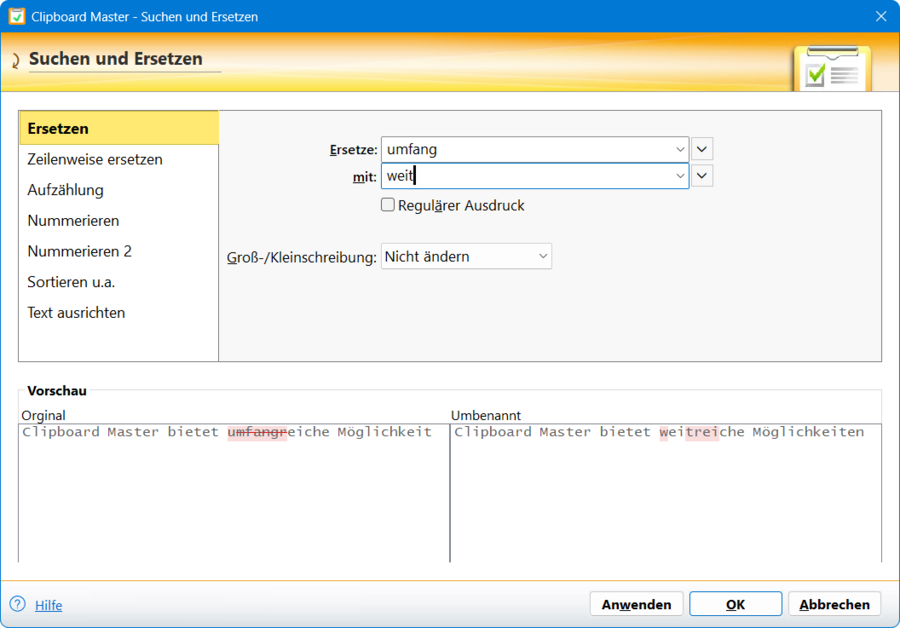The width and height of the screenshot is (900, 628).
Task: Click the help question mark icon
Action: (18, 604)
